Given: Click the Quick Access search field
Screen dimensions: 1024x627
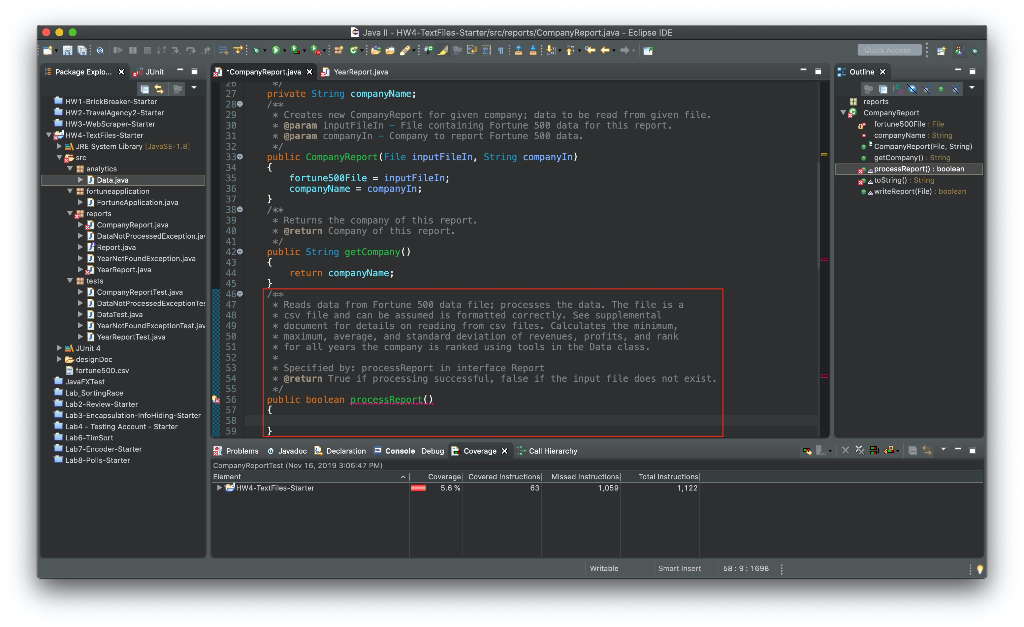Looking at the screenshot, I should (889, 50).
